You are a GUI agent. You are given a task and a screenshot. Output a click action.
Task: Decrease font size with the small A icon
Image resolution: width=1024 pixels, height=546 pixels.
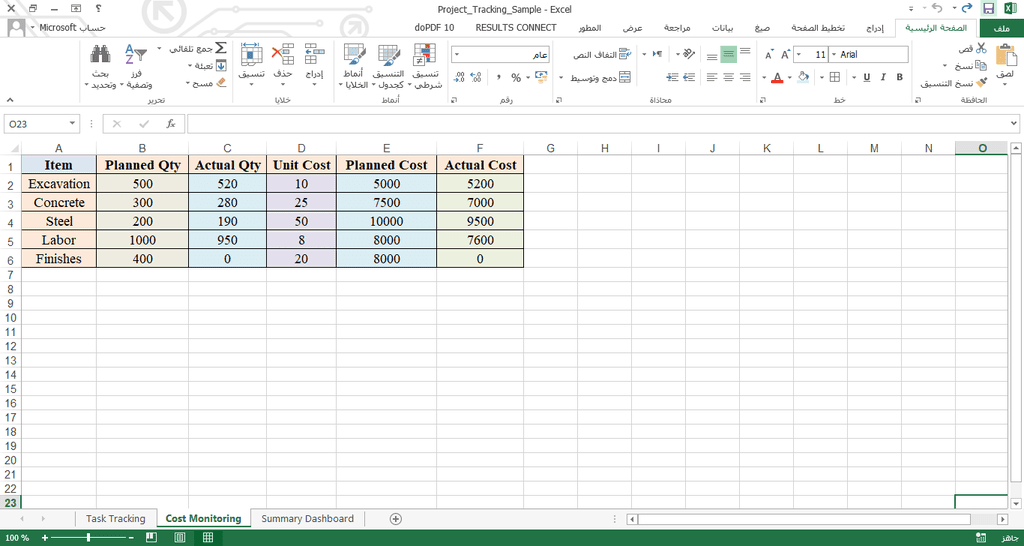[769, 56]
